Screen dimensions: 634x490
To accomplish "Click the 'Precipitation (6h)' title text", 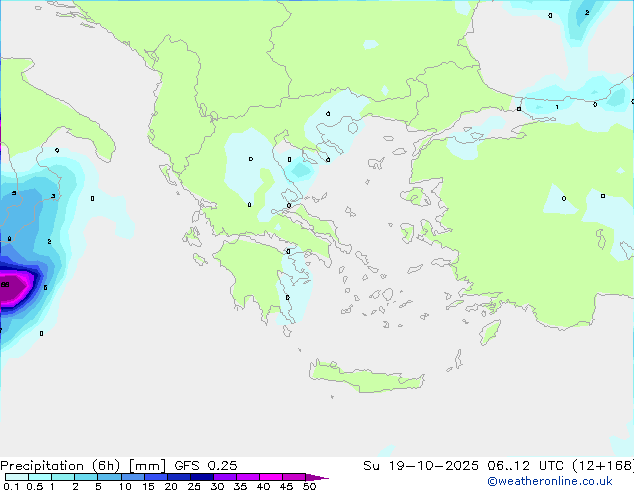I will [60, 466].
